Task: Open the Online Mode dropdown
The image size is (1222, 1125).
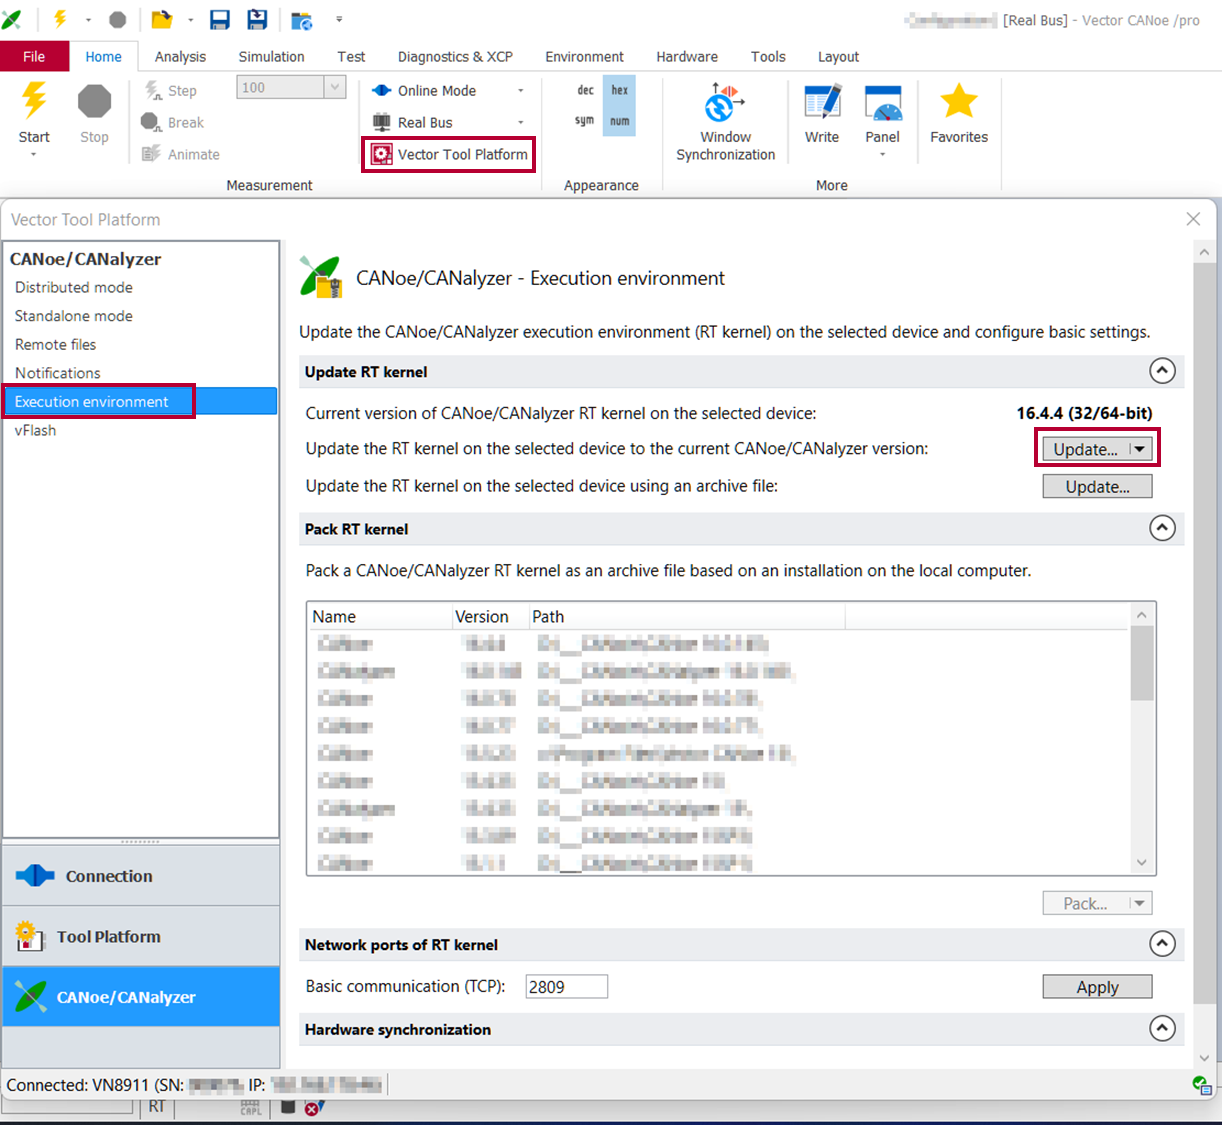Action: (520, 91)
